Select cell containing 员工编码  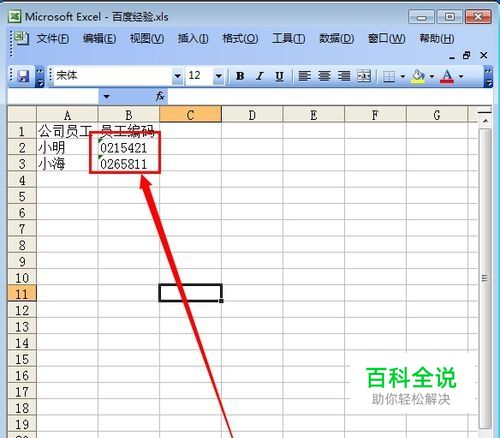coord(129,131)
